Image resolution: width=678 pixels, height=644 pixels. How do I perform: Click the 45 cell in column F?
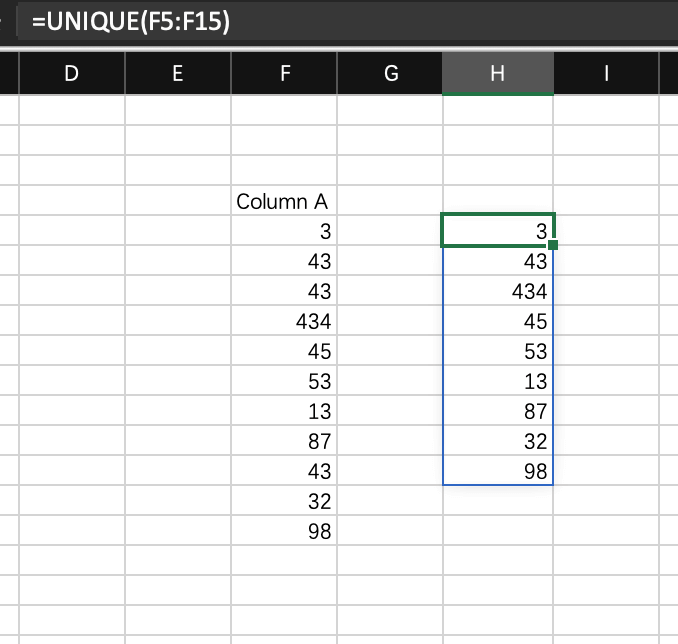(284, 351)
